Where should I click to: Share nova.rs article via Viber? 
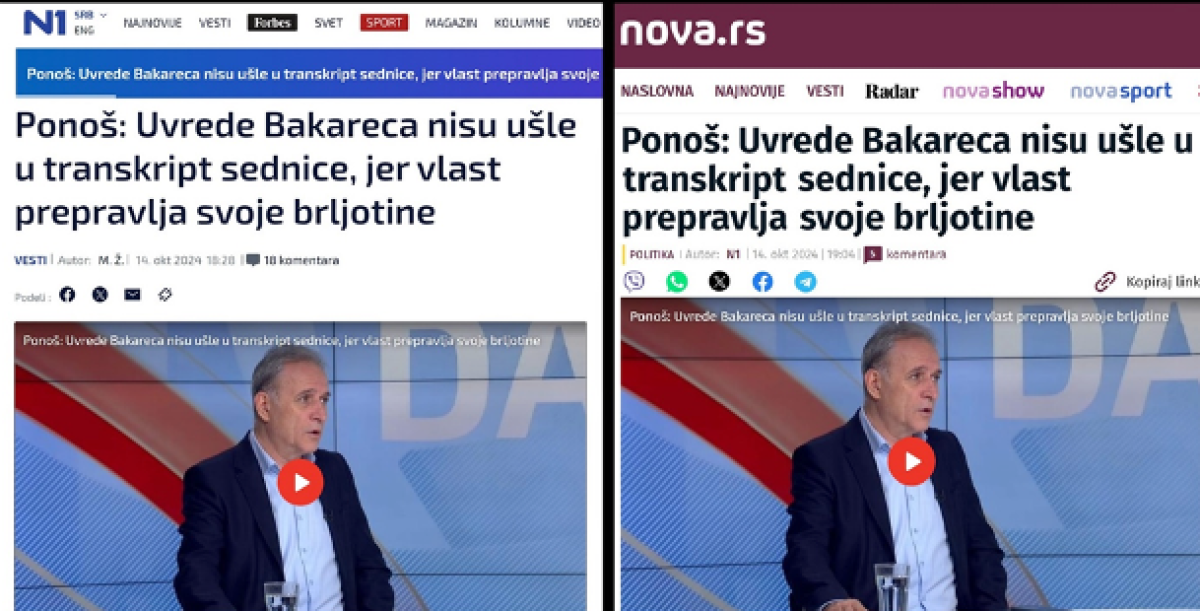click(x=634, y=281)
